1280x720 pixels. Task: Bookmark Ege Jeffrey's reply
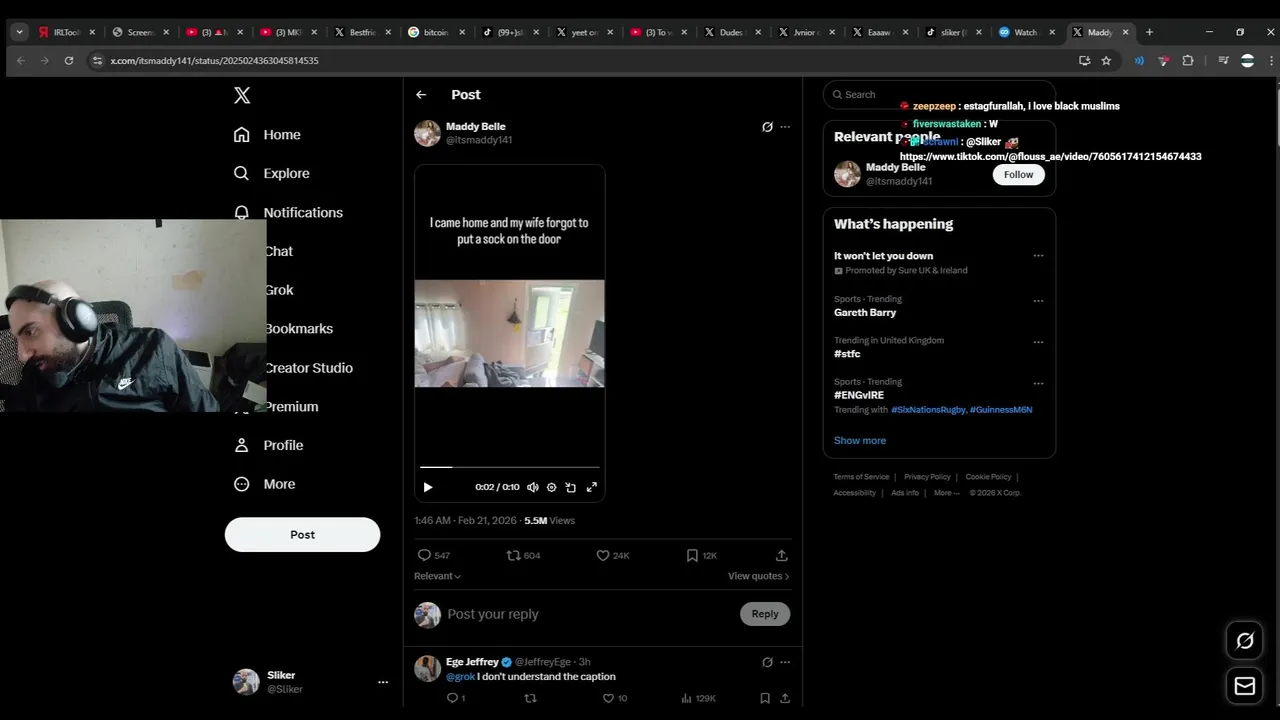point(765,698)
